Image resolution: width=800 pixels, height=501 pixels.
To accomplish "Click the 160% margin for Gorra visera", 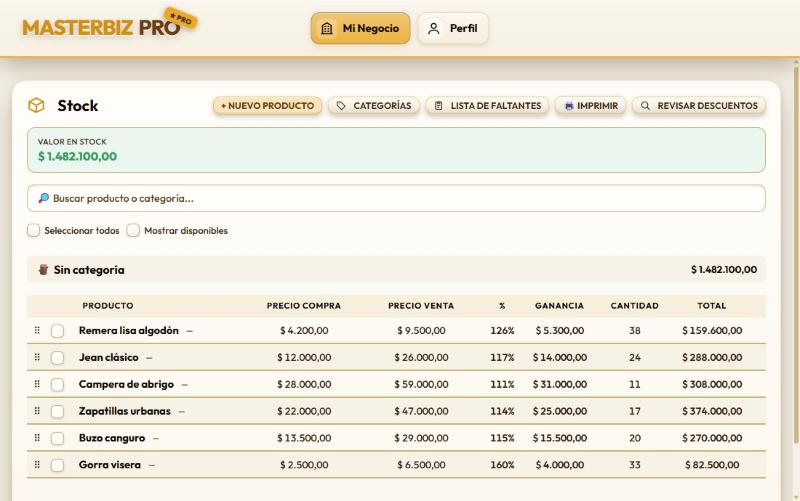I will coord(502,465).
